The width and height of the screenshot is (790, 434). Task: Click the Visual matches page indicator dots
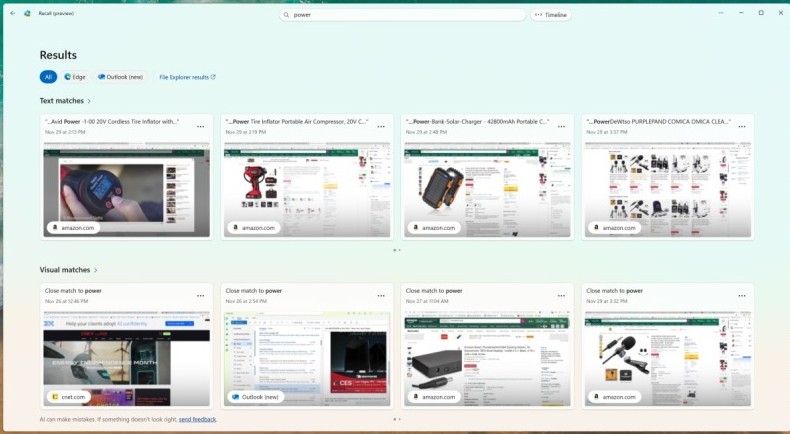(397, 419)
